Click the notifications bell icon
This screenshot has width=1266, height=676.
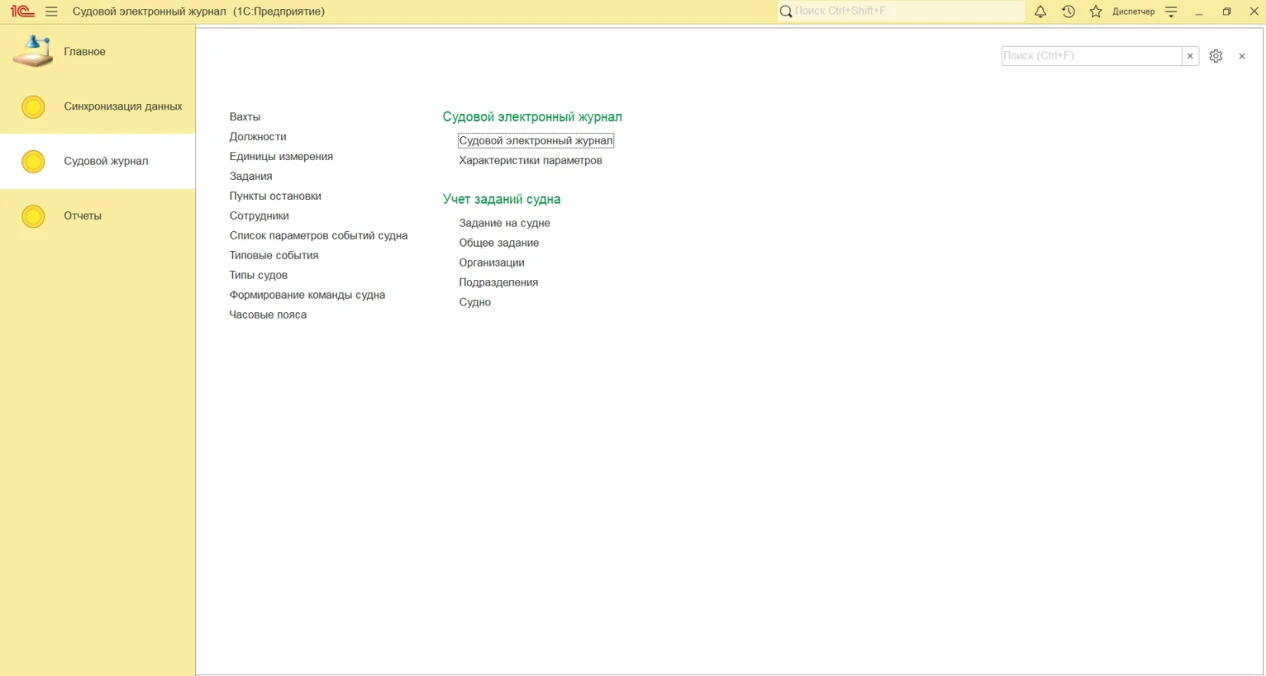(x=1040, y=12)
